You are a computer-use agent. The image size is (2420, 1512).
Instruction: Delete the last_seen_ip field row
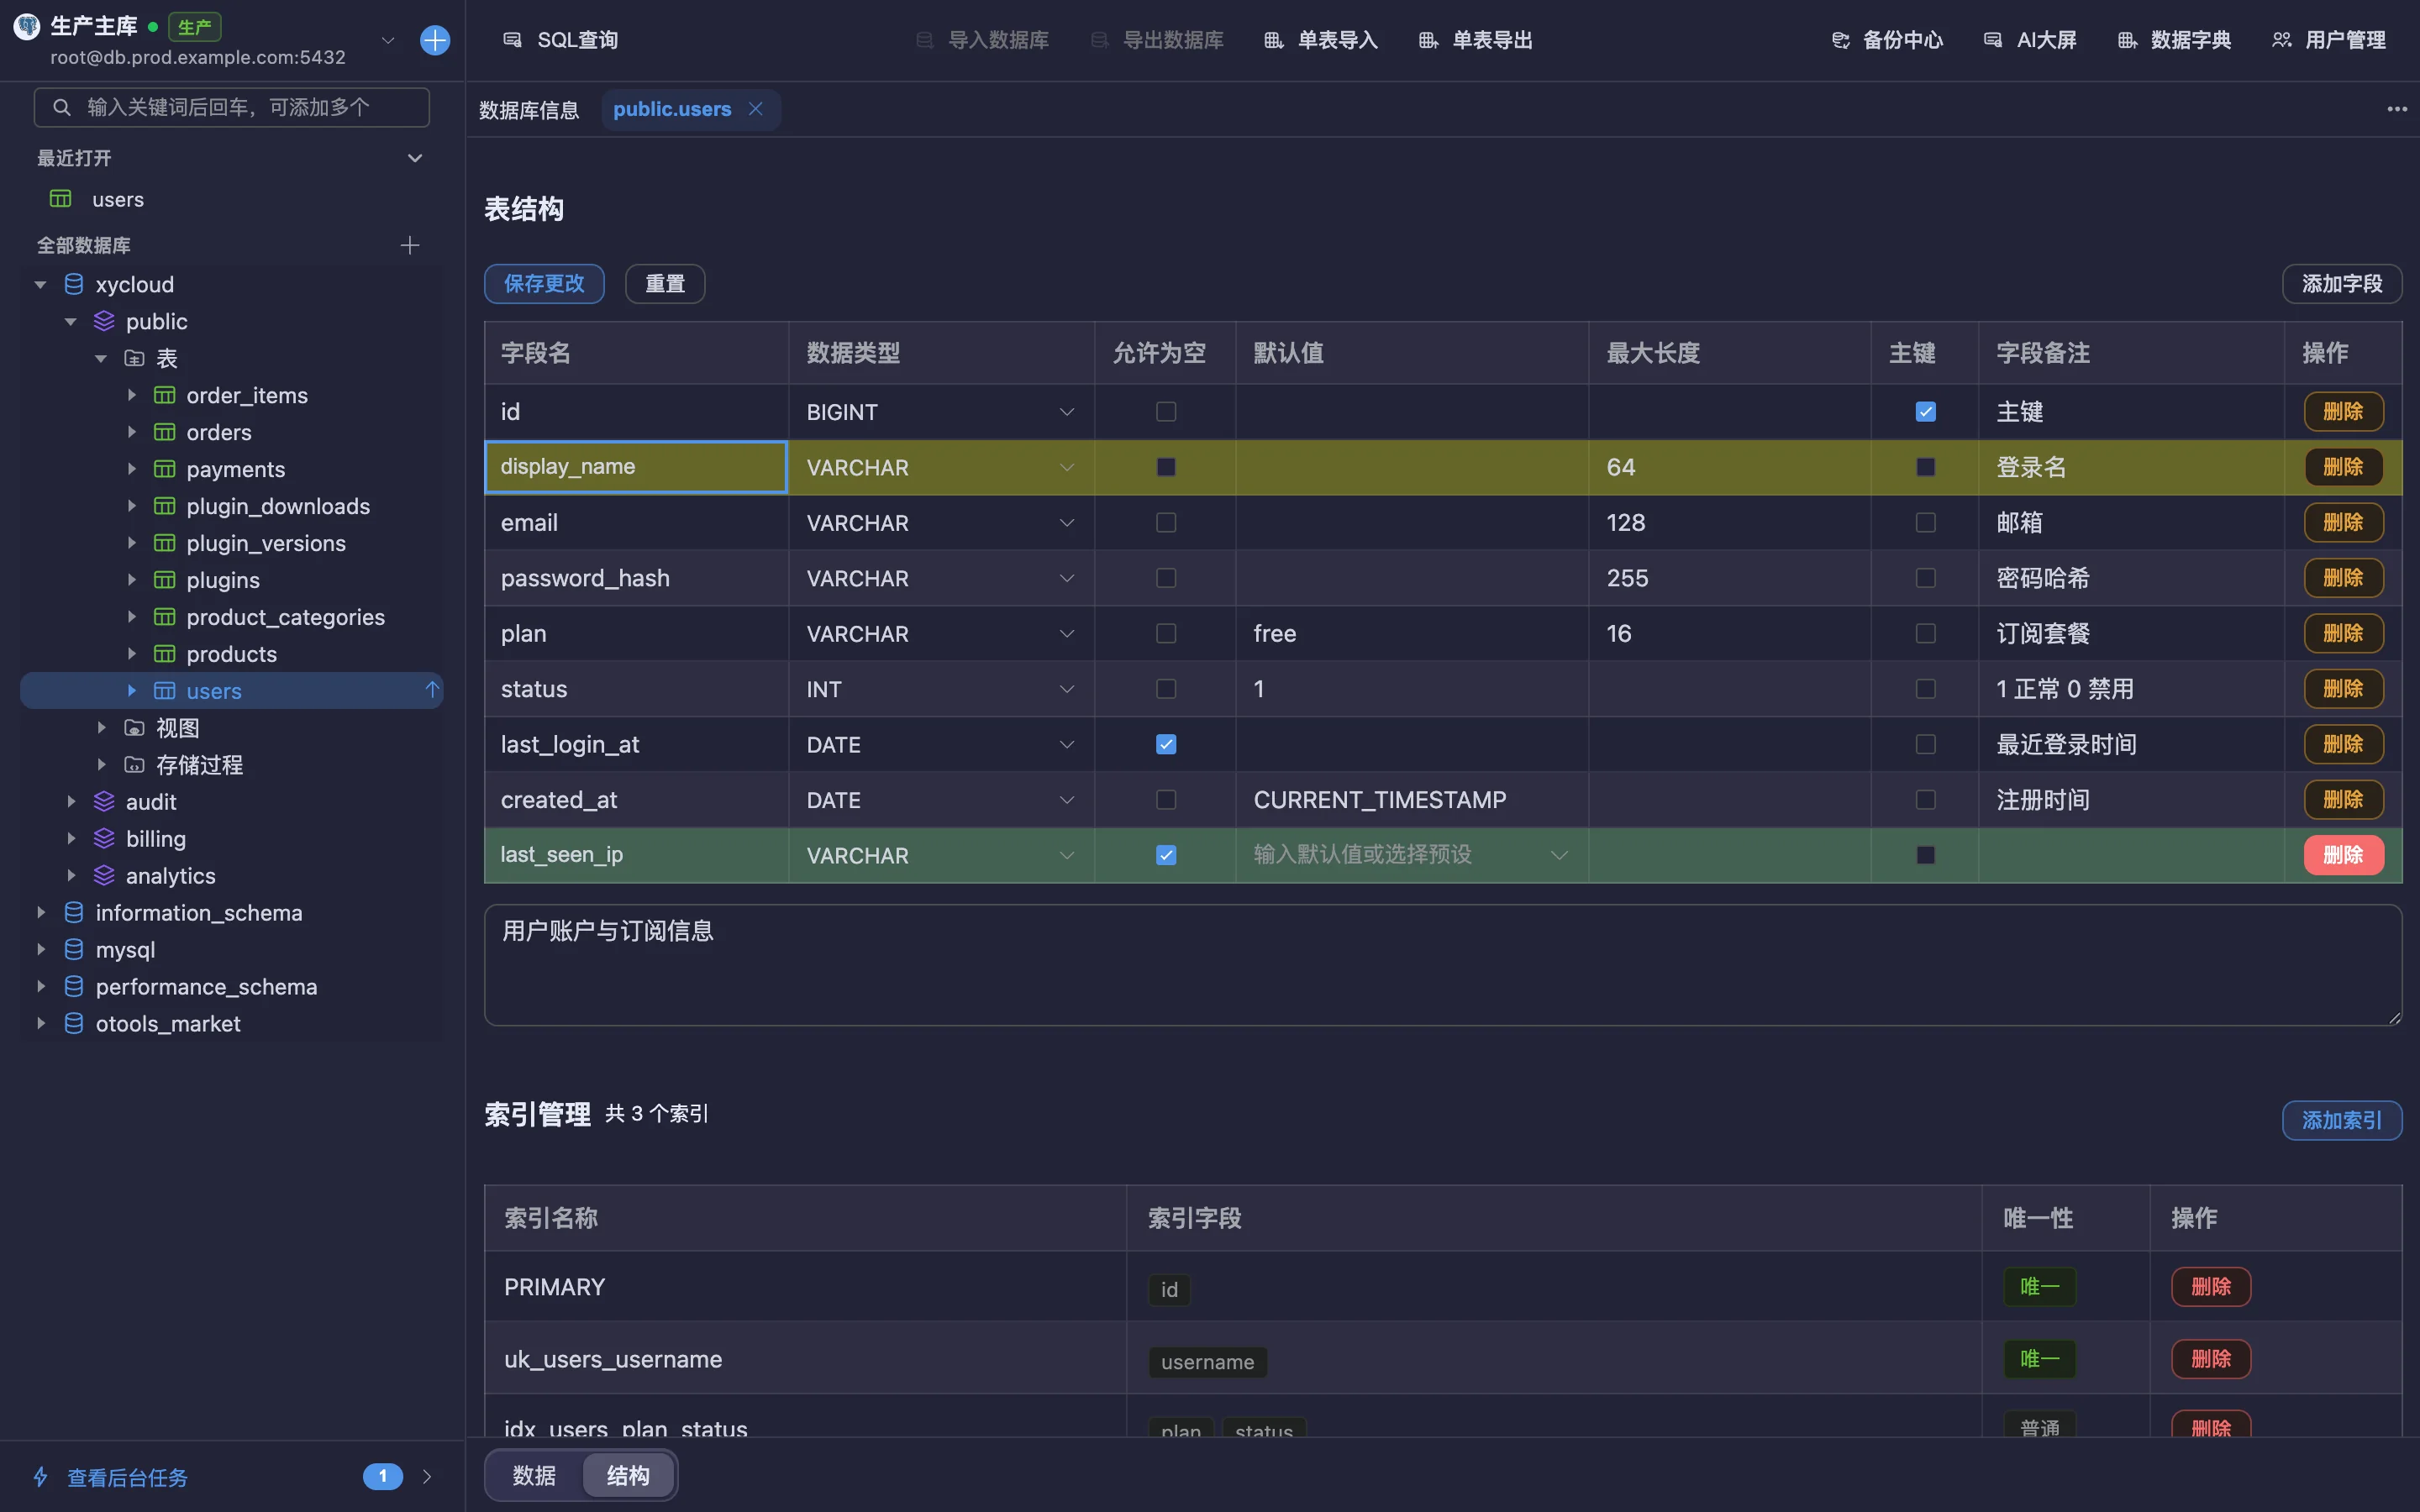pyautogui.click(x=2343, y=855)
